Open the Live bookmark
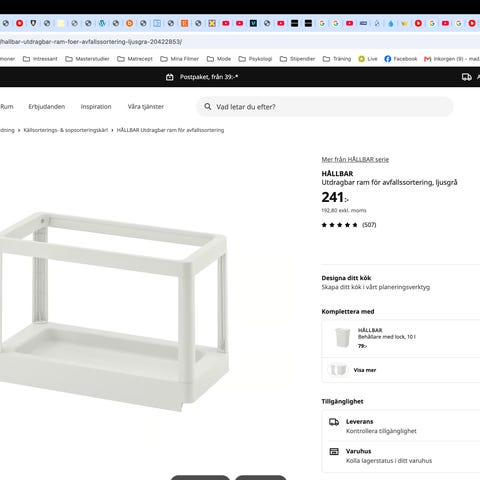 click(368, 59)
